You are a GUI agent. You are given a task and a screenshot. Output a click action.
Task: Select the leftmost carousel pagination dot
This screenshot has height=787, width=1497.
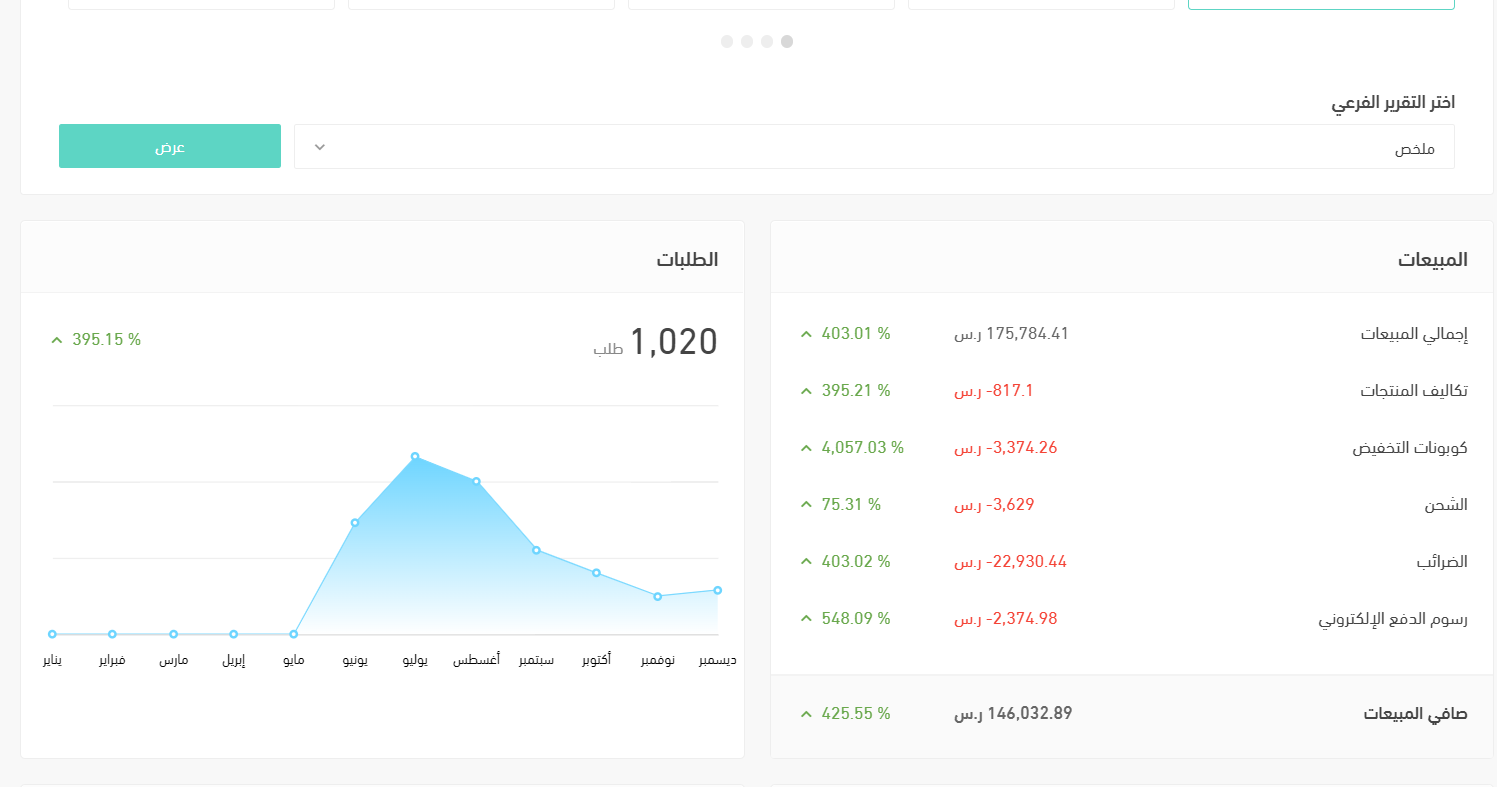(727, 42)
